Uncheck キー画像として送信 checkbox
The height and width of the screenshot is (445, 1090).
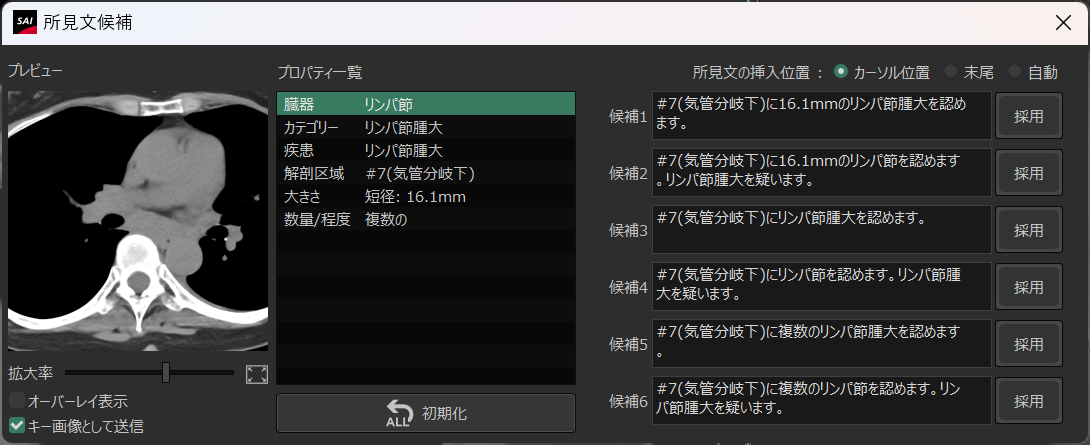(17, 426)
